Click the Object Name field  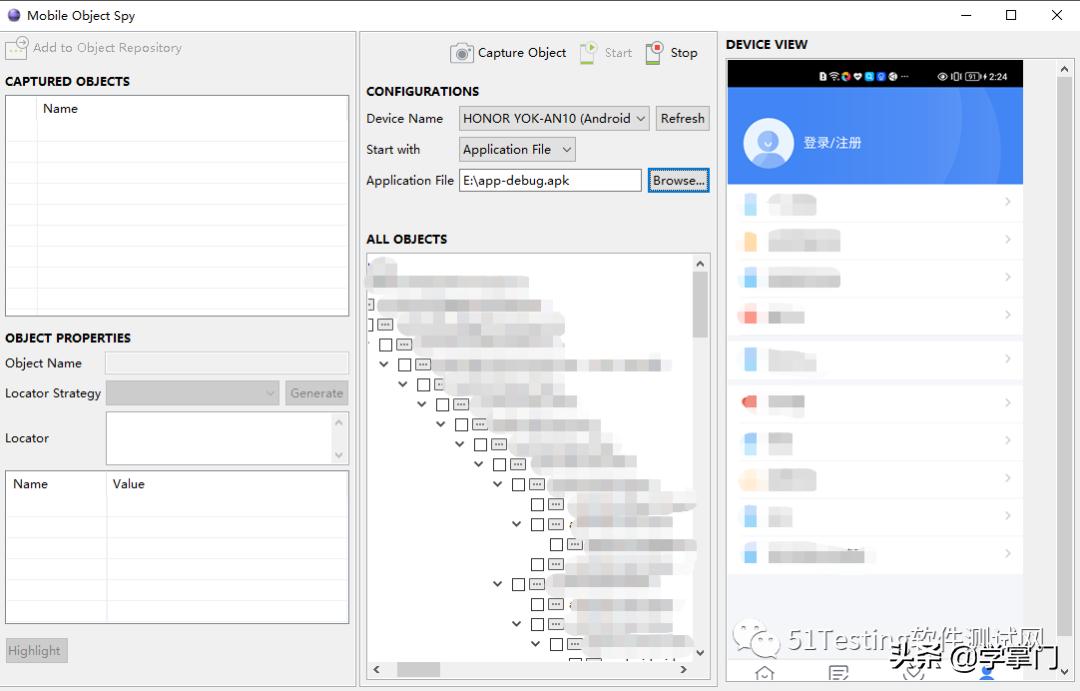[x=227, y=363]
